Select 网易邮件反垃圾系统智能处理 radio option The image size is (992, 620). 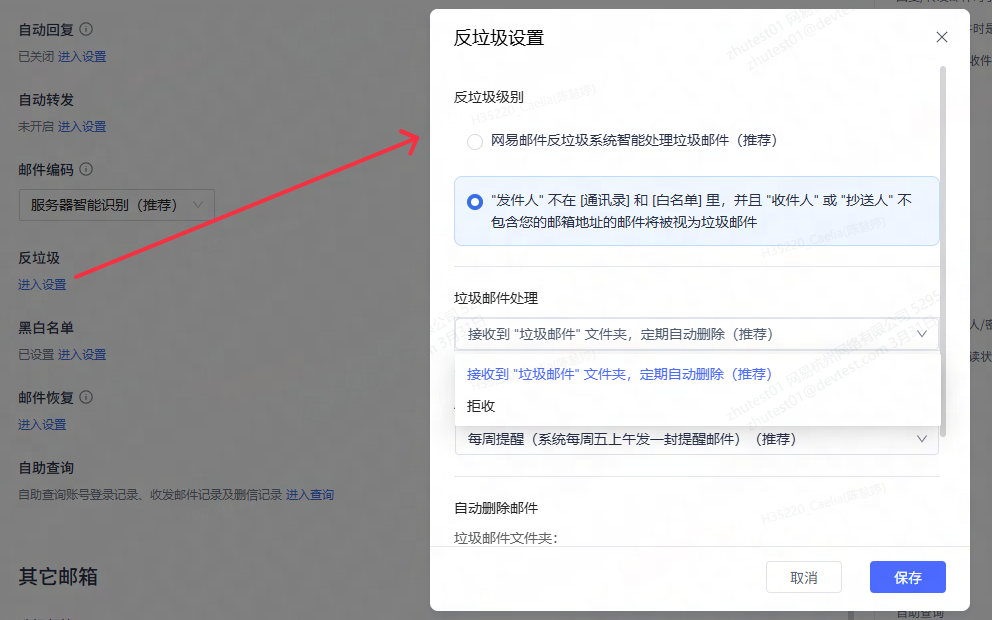[474, 141]
